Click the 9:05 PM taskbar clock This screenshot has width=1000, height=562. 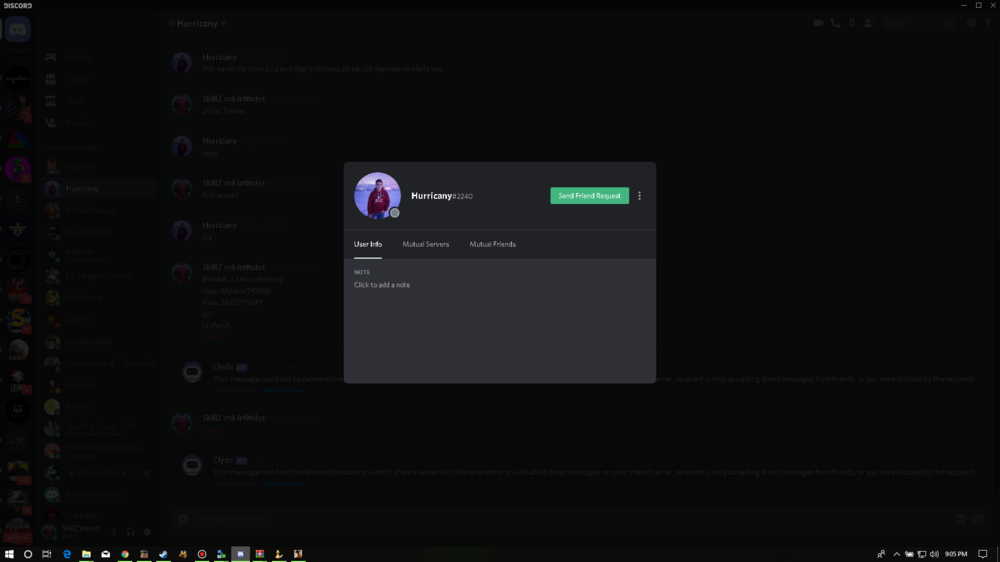tap(956, 554)
